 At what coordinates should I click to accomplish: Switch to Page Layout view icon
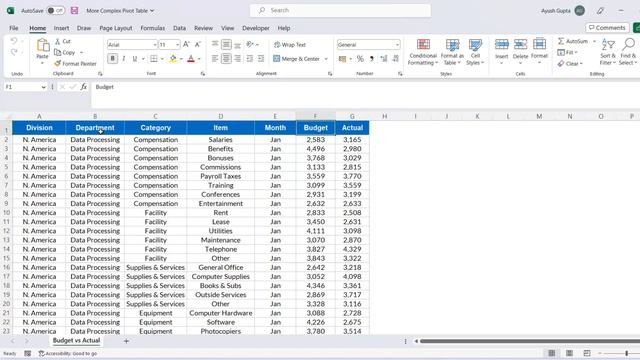click(569, 353)
